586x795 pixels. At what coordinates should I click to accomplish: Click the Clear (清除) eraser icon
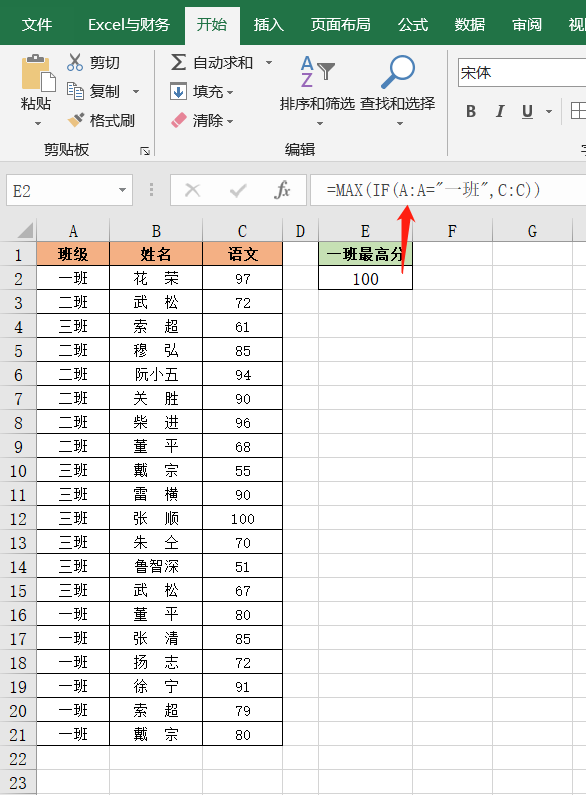179,121
